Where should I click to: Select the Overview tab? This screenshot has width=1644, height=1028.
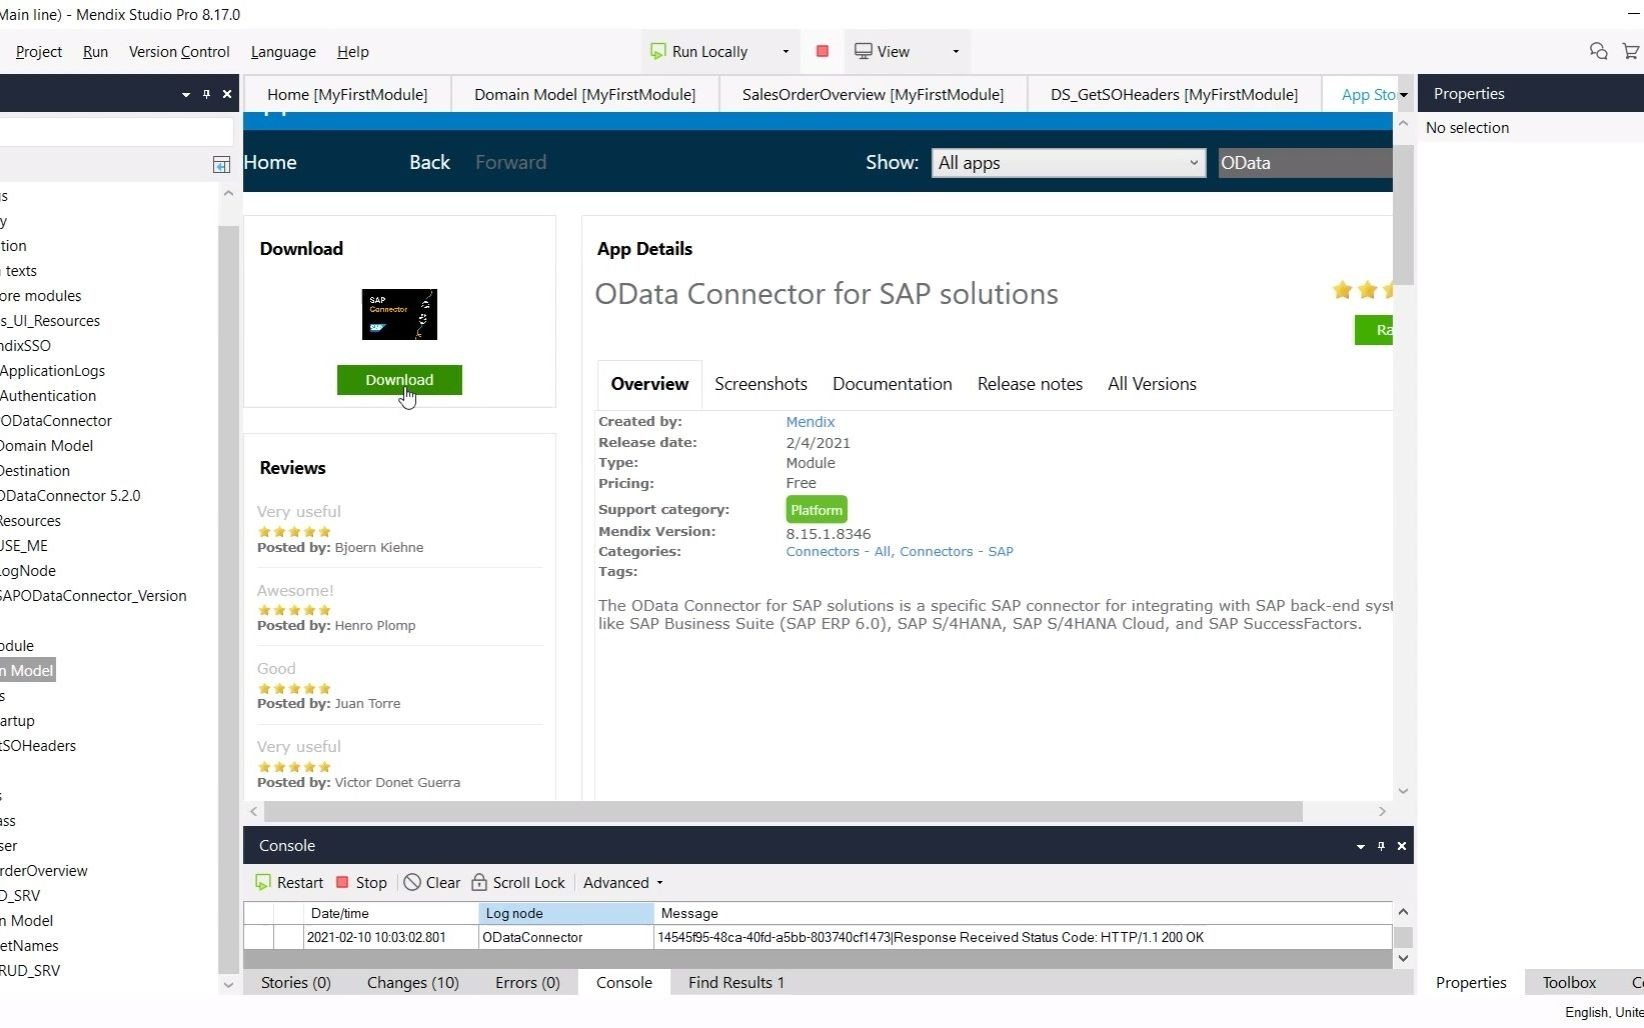[x=650, y=384]
